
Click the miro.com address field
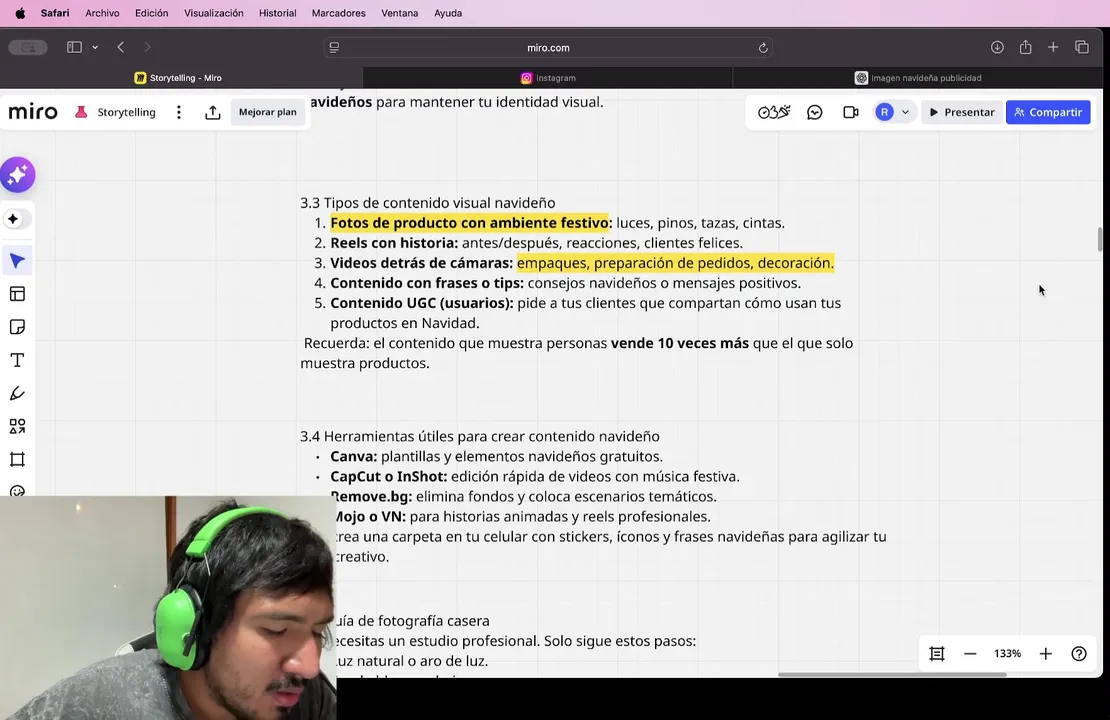pos(548,48)
